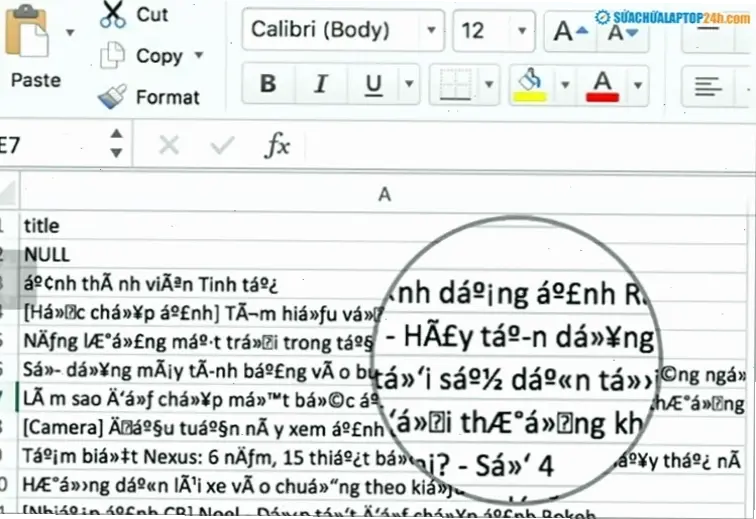Image resolution: width=756 pixels, height=519 pixels.
Task: Open the Copy dropdown arrow
Action: (199, 55)
